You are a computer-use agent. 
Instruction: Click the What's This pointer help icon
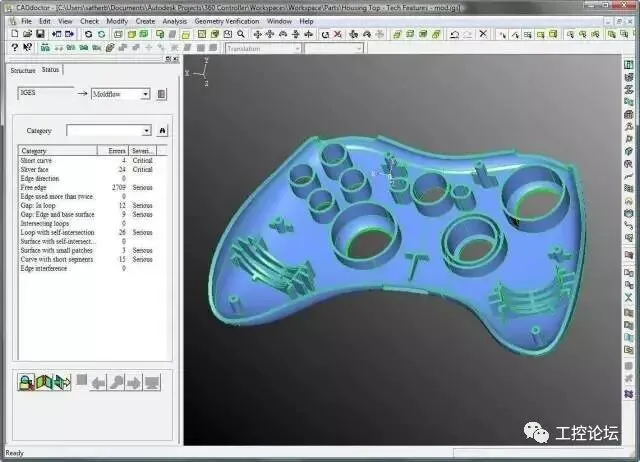click(x=27, y=48)
